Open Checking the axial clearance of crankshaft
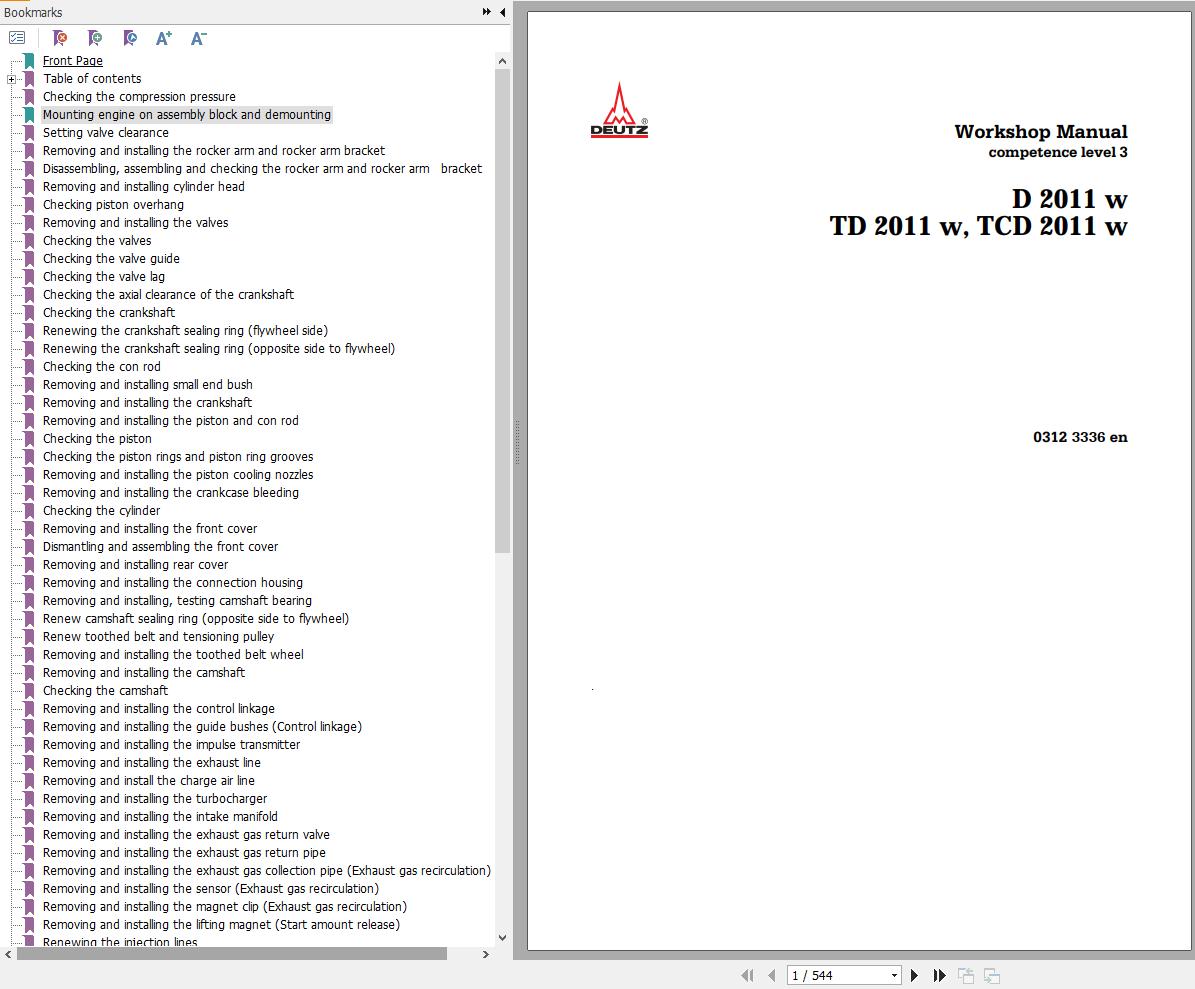The width and height of the screenshot is (1195, 989). pyautogui.click(x=168, y=294)
